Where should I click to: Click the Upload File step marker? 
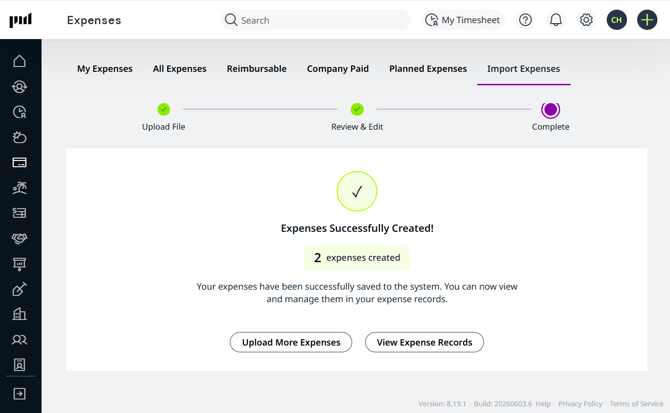164,109
